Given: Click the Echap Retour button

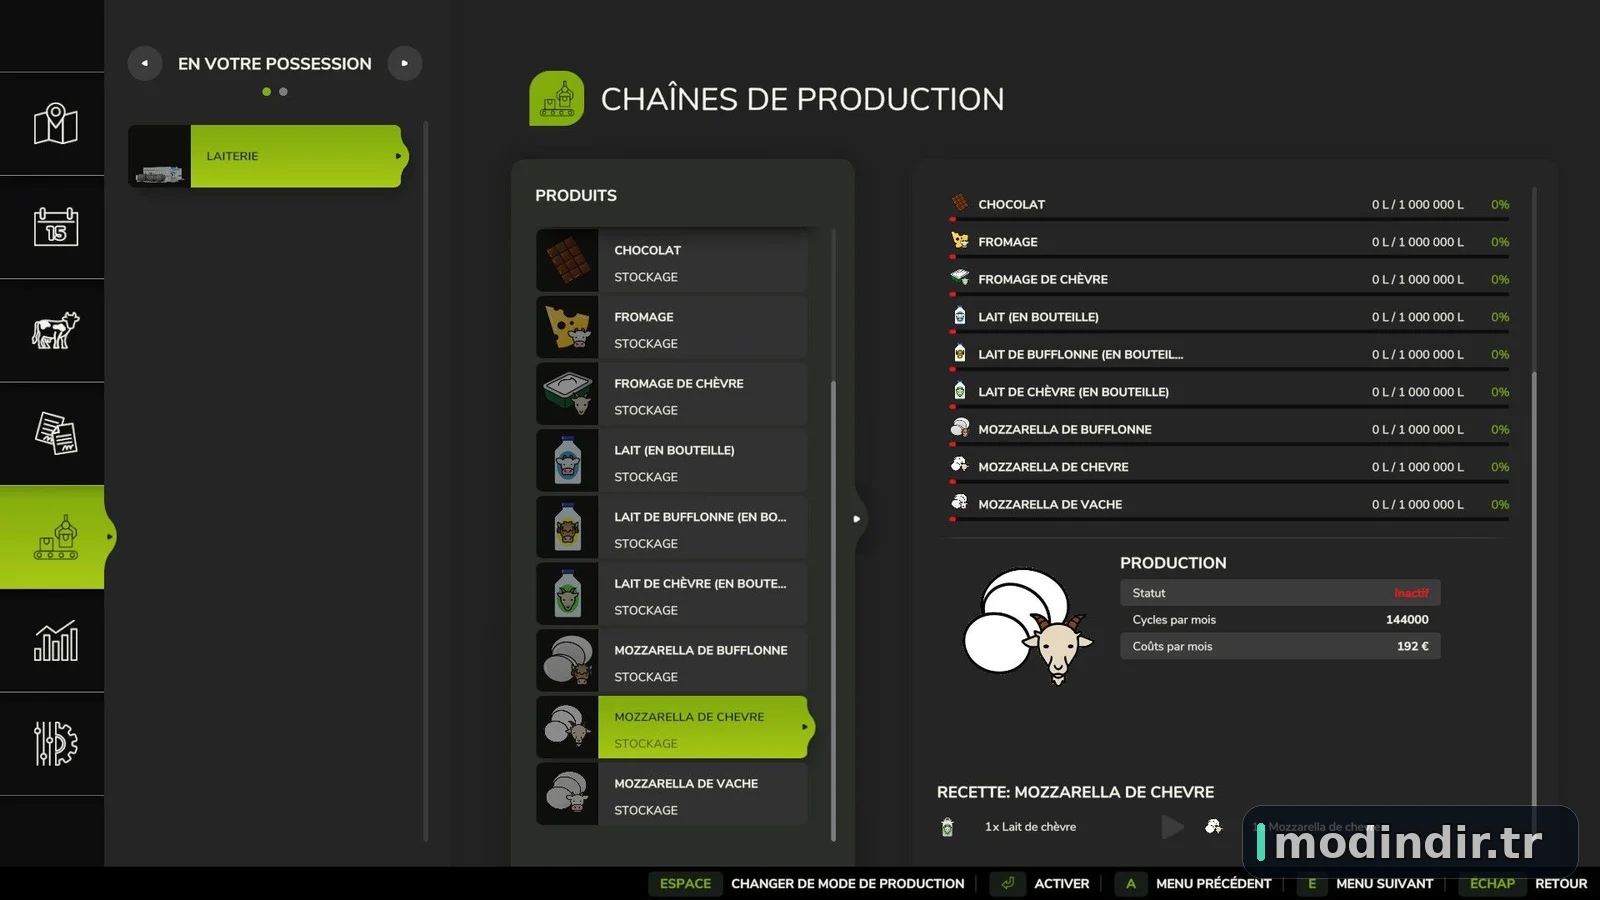Looking at the screenshot, I should 1523,884.
